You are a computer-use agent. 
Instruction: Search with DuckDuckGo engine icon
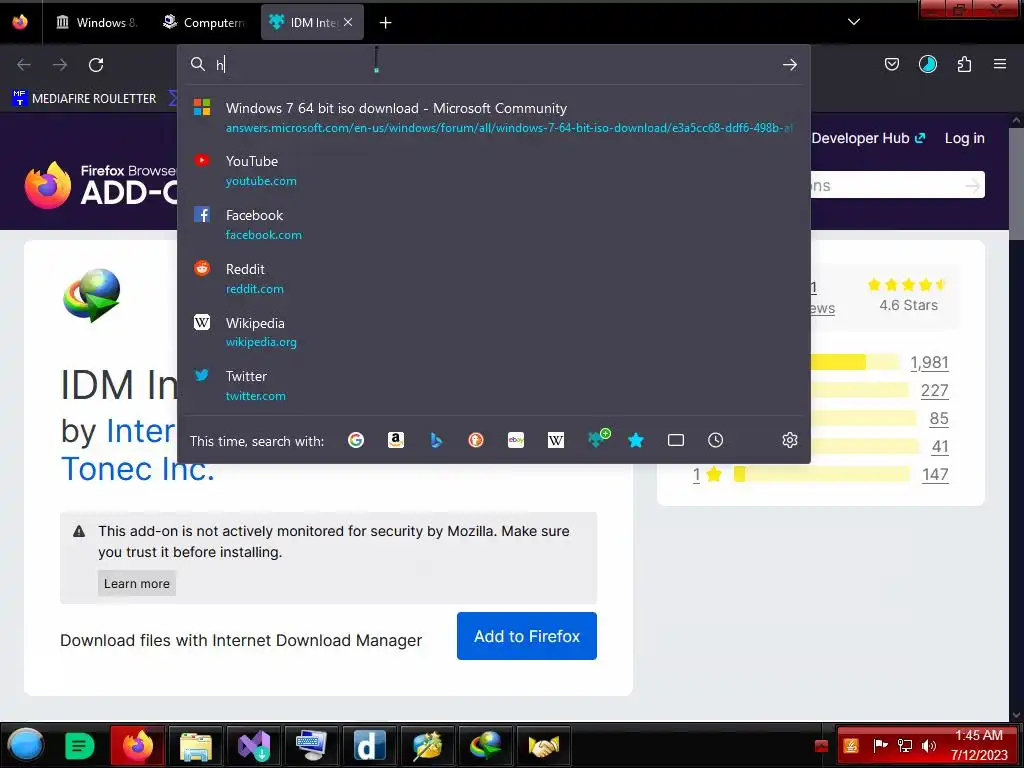476,440
